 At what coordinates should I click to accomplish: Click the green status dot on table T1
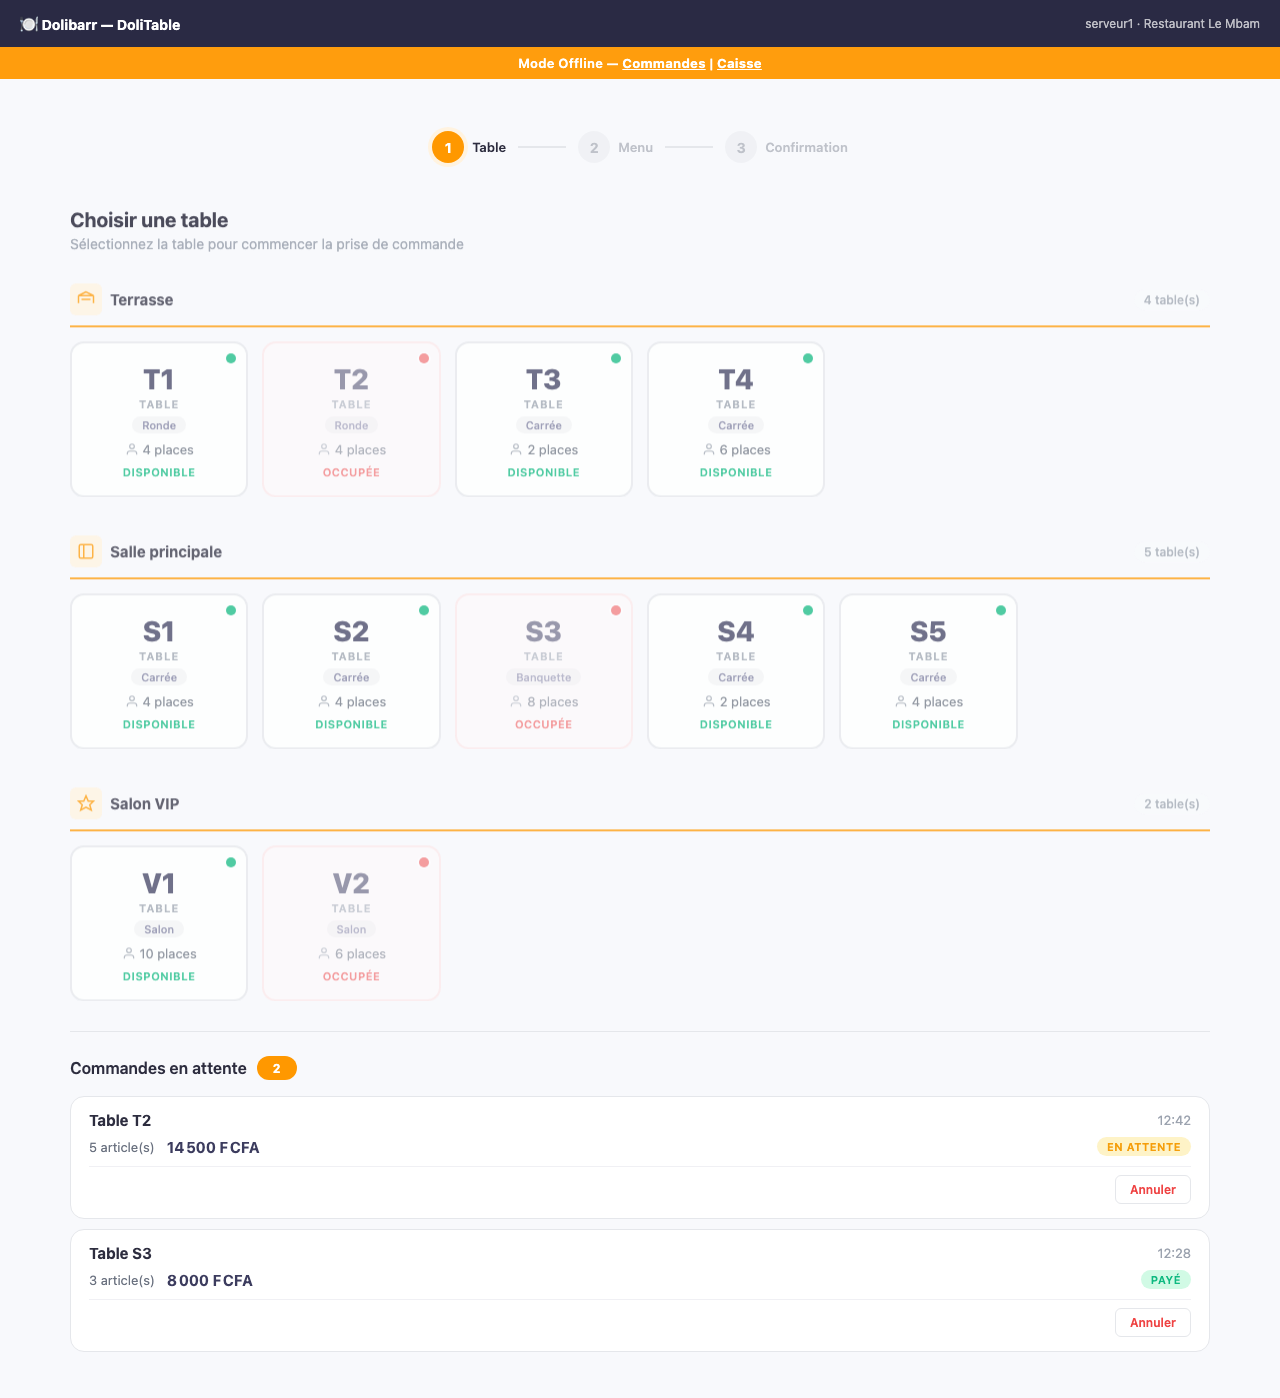click(x=231, y=358)
